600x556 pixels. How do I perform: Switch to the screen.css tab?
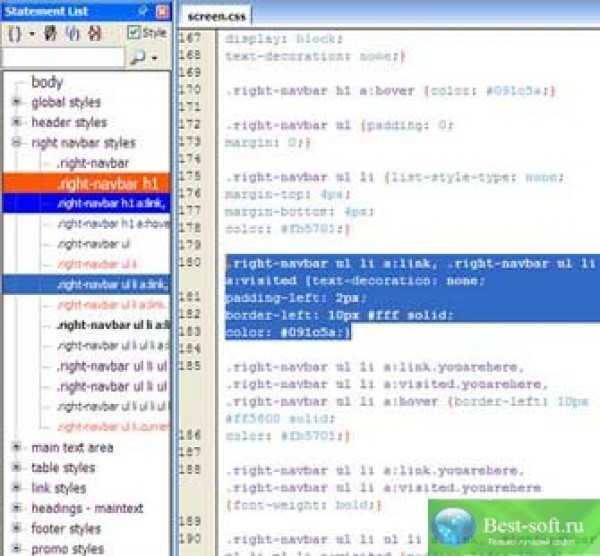(x=217, y=16)
